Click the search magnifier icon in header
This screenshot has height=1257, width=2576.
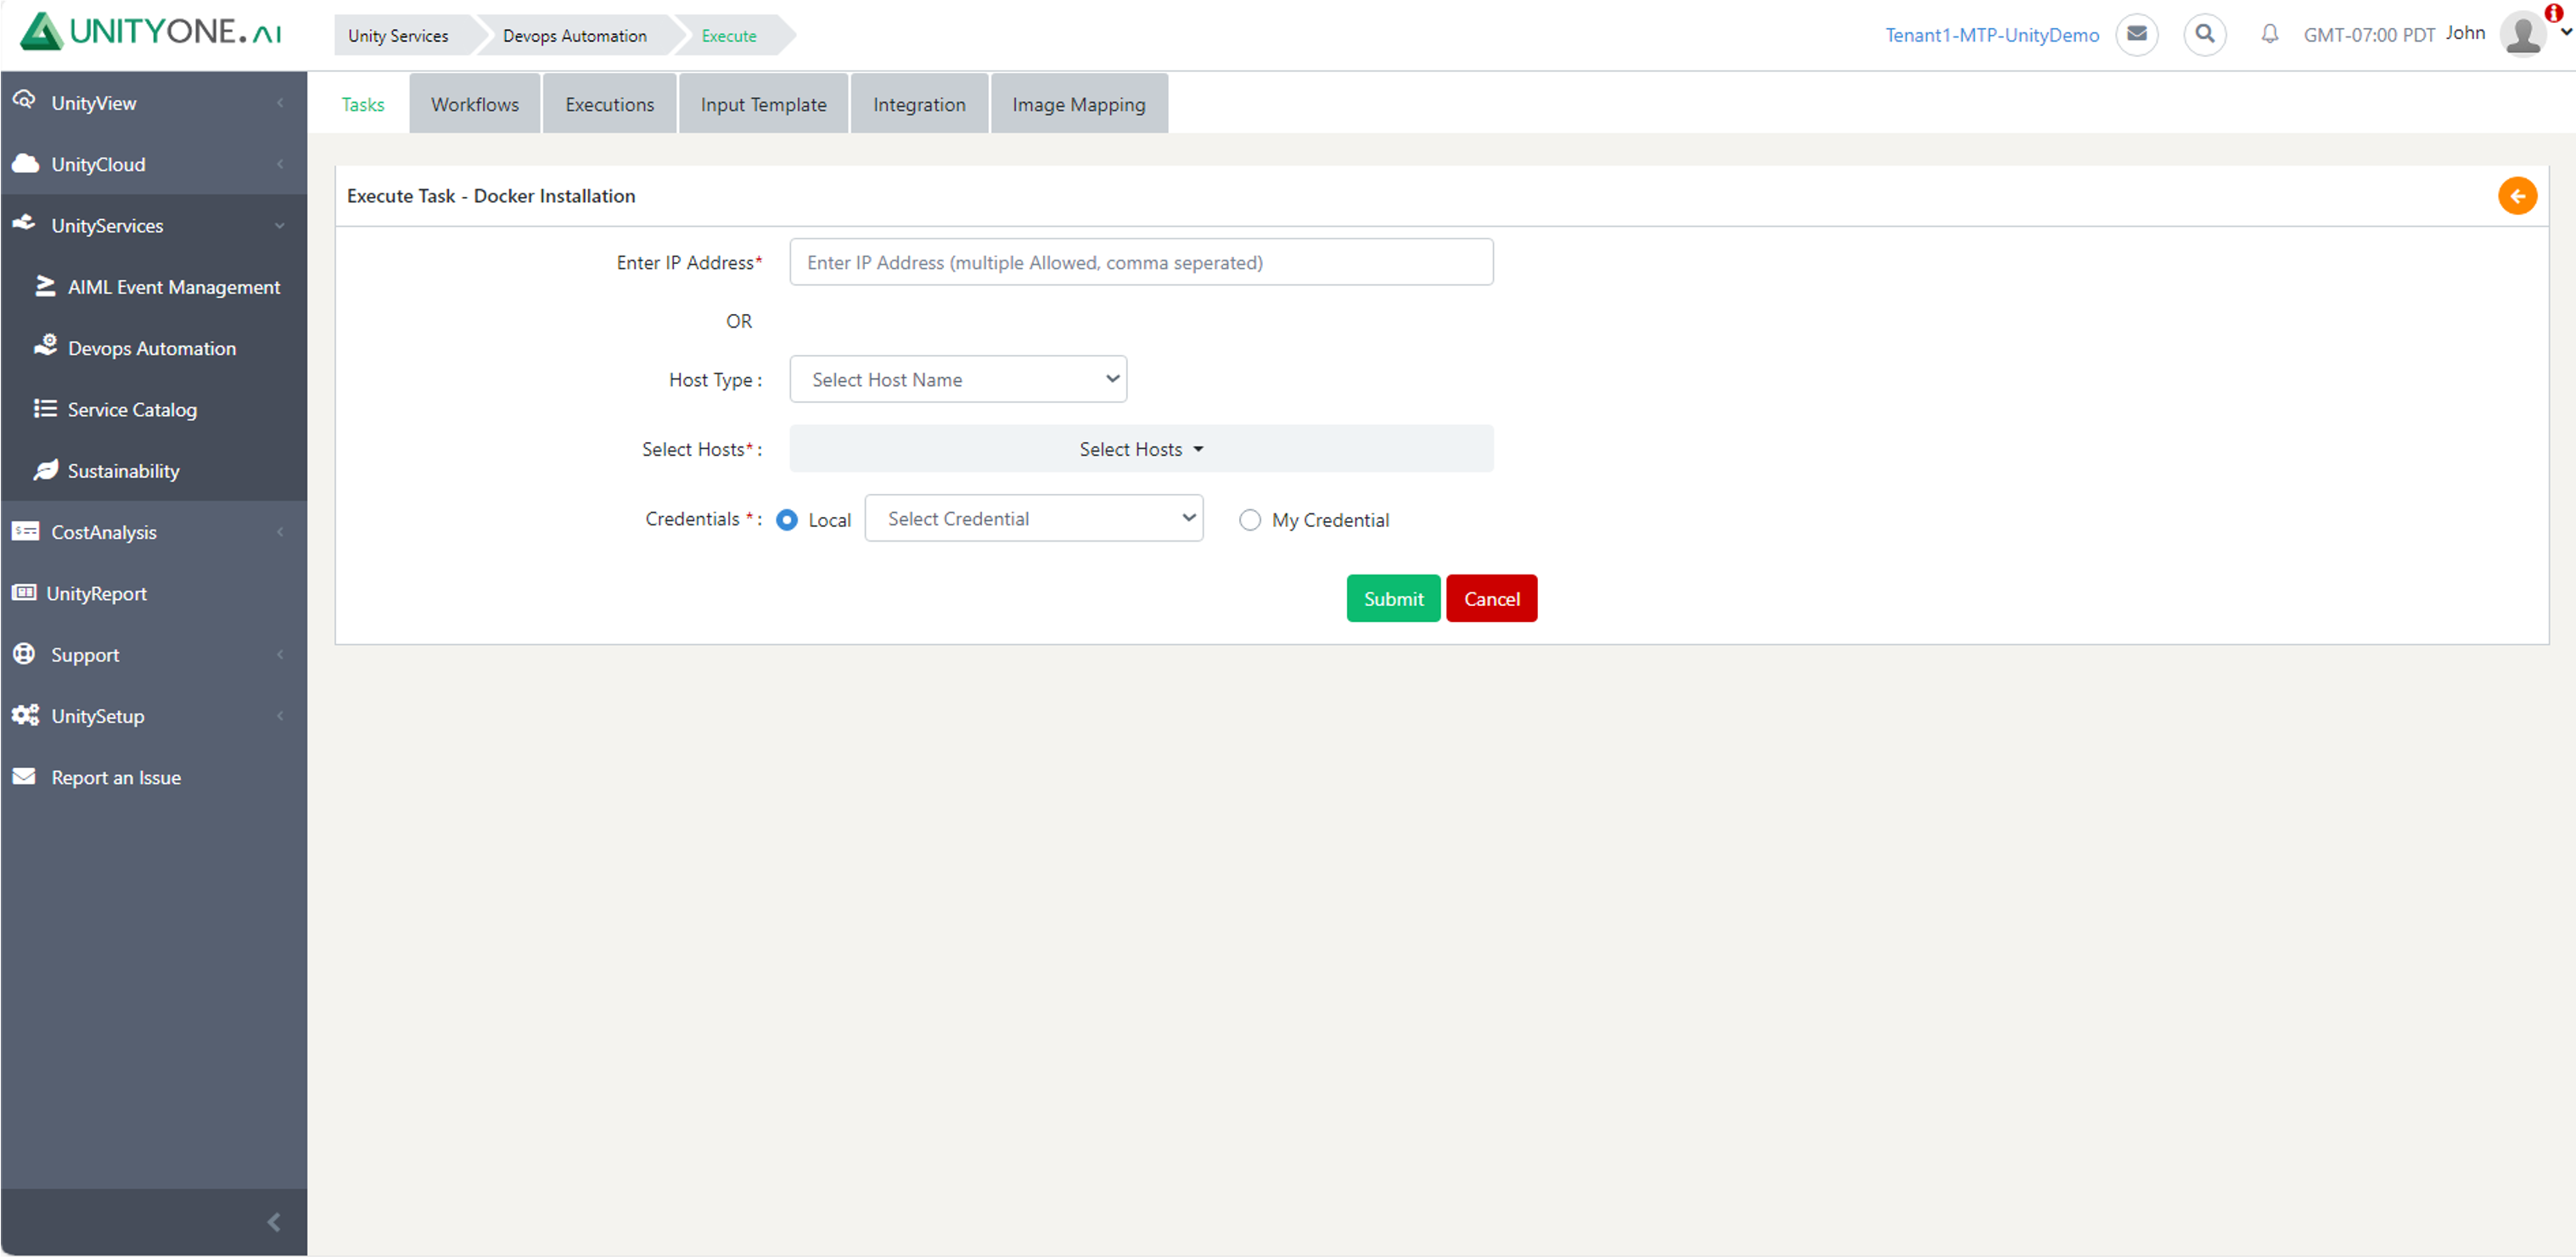click(x=2205, y=35)
